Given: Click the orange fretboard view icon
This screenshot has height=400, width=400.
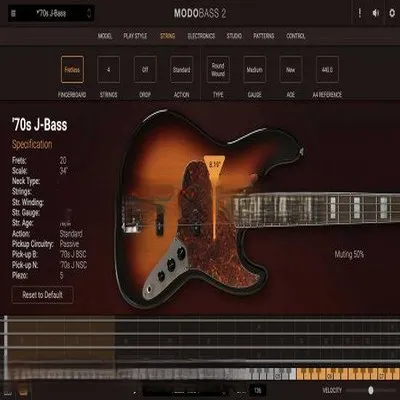Looking at the screenshot, I should click(23, 392).
